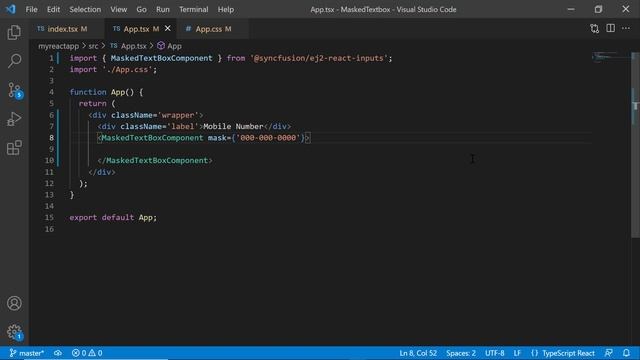Click the '@syncfusion/ej2-react-inputs' string
640x360 pixels.
pos(319,58)
